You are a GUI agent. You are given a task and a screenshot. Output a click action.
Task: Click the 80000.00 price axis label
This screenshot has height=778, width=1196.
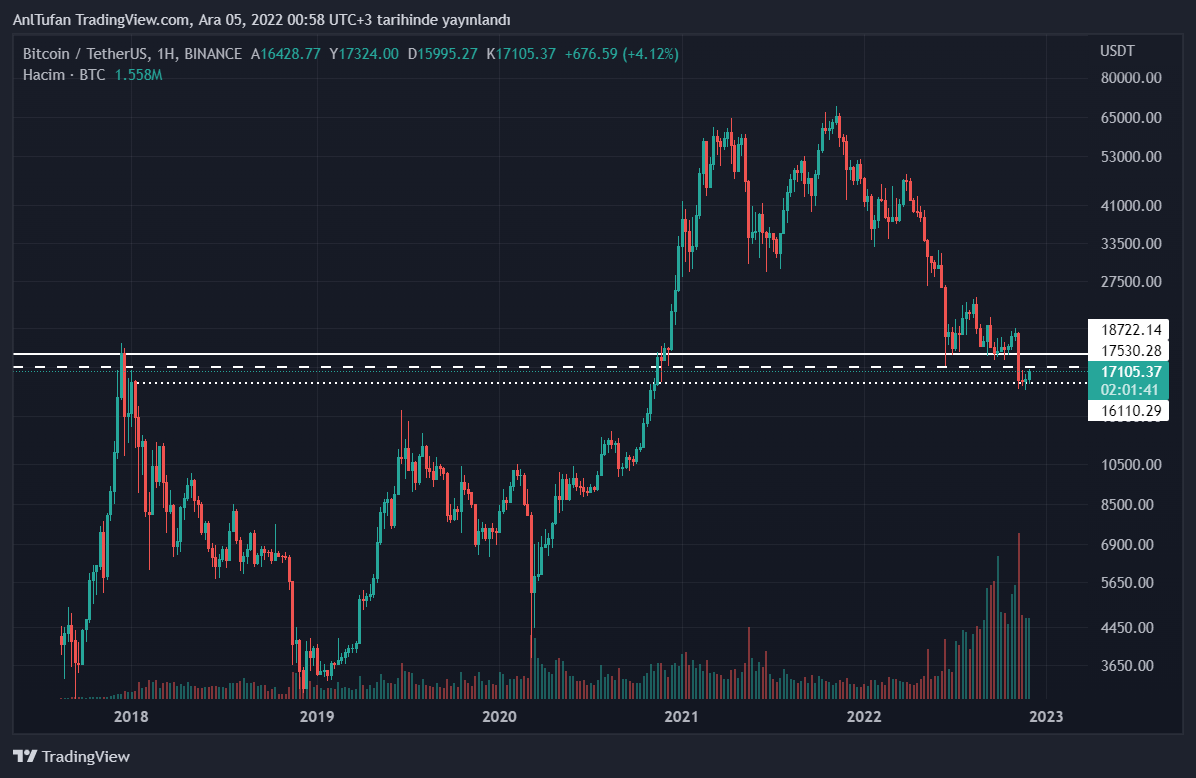tap(1131, 78)
